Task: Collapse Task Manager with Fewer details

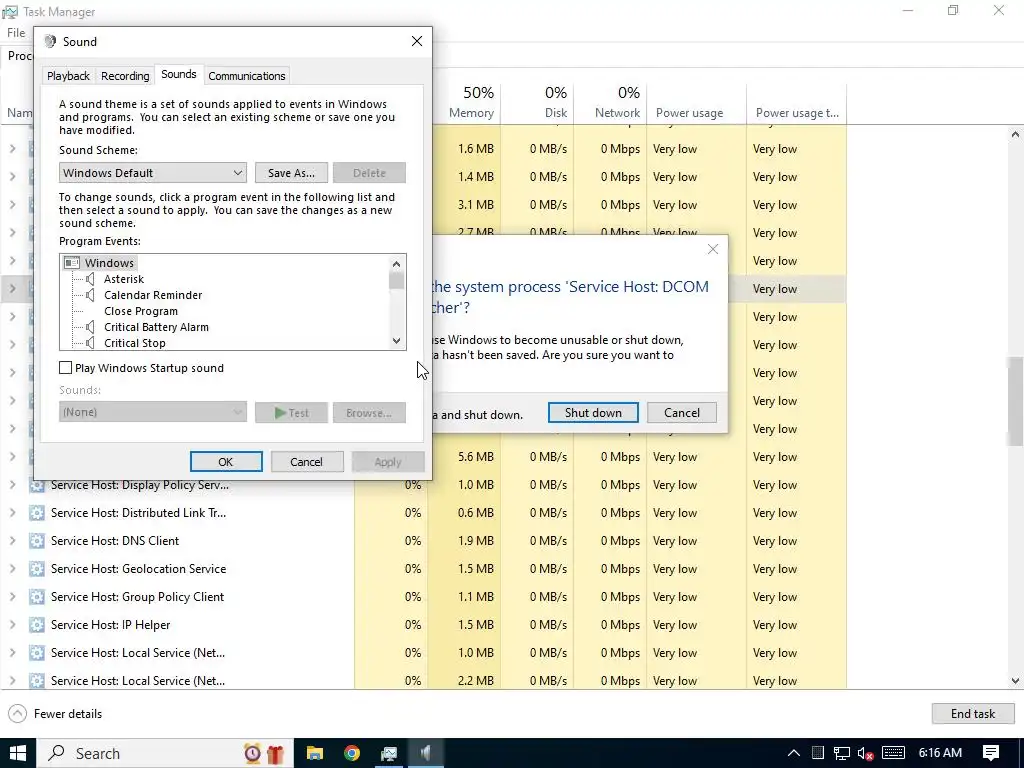Action: coord(56,714)
